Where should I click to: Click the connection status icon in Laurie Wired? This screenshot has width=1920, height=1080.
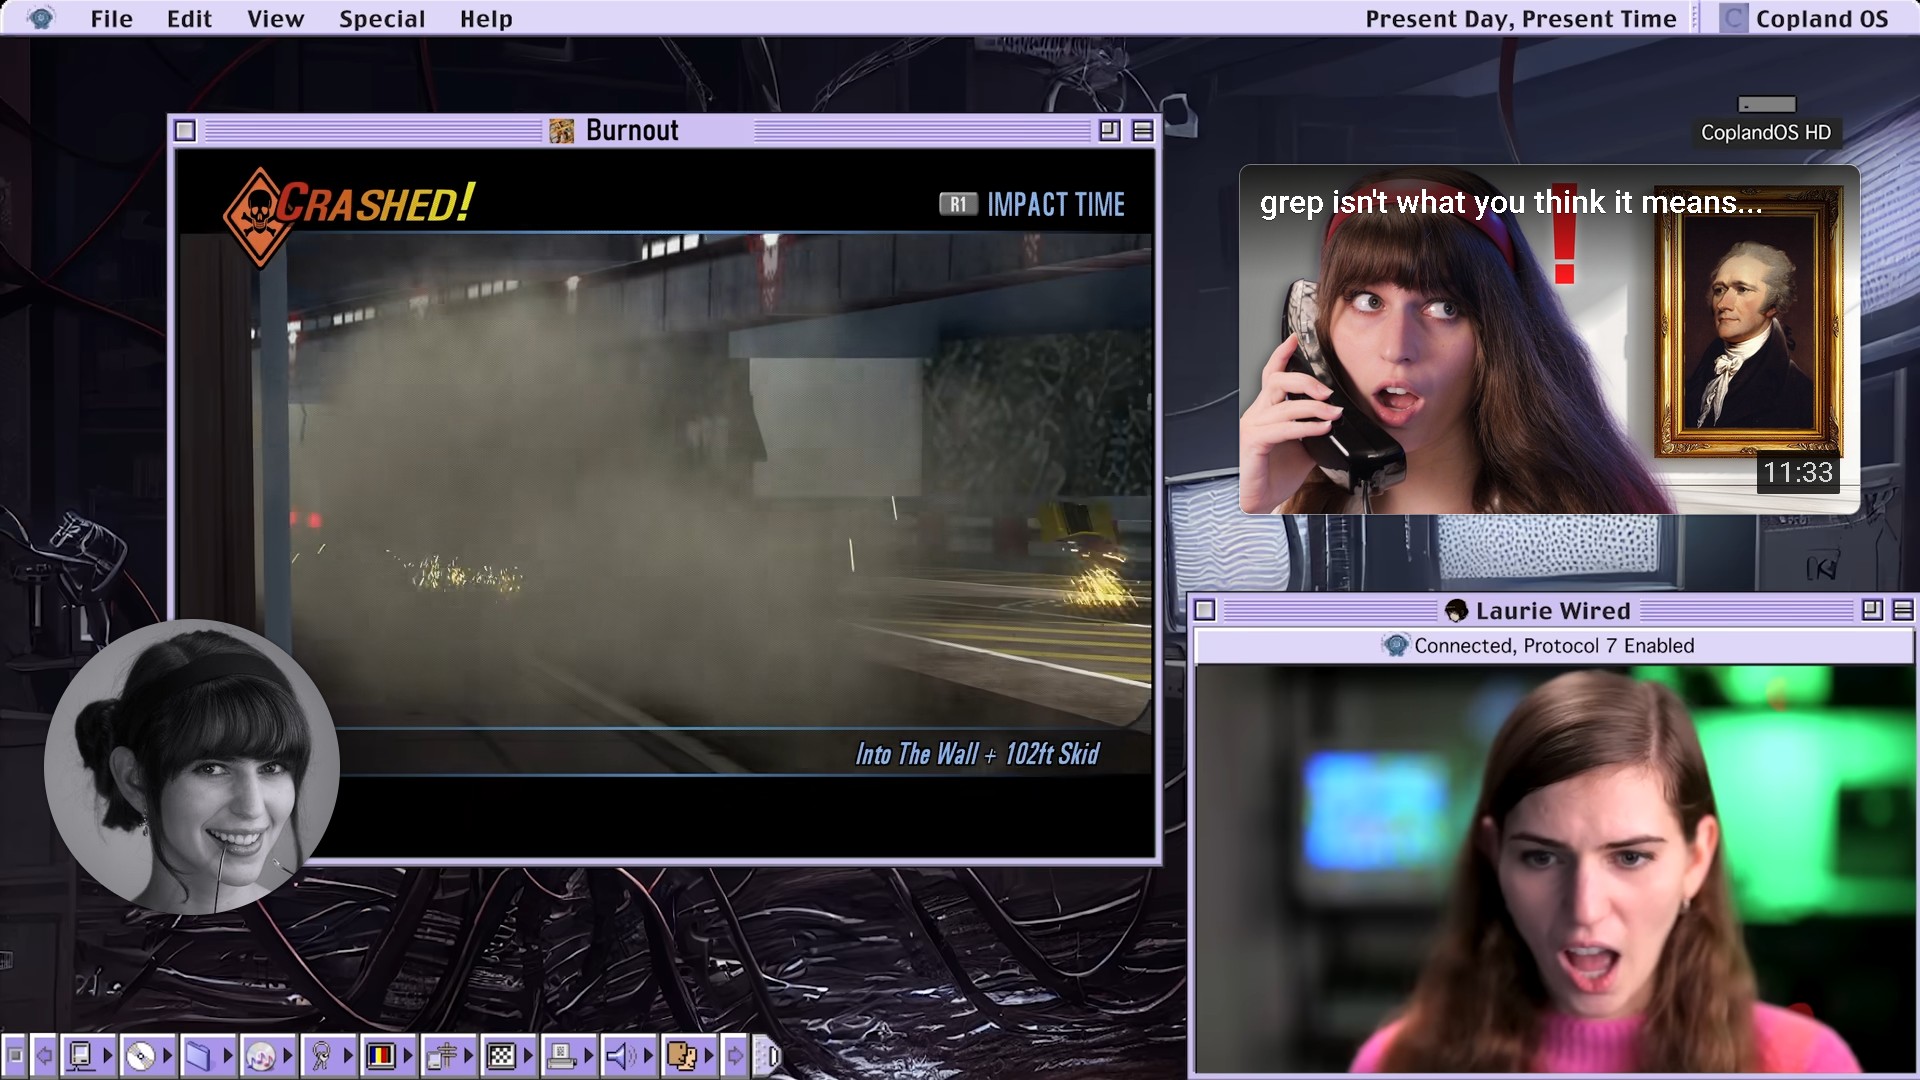(1396, 645)
